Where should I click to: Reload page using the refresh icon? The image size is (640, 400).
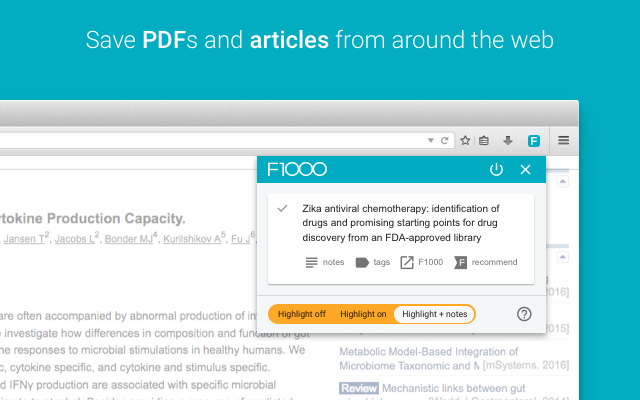[x=444, y=141]
